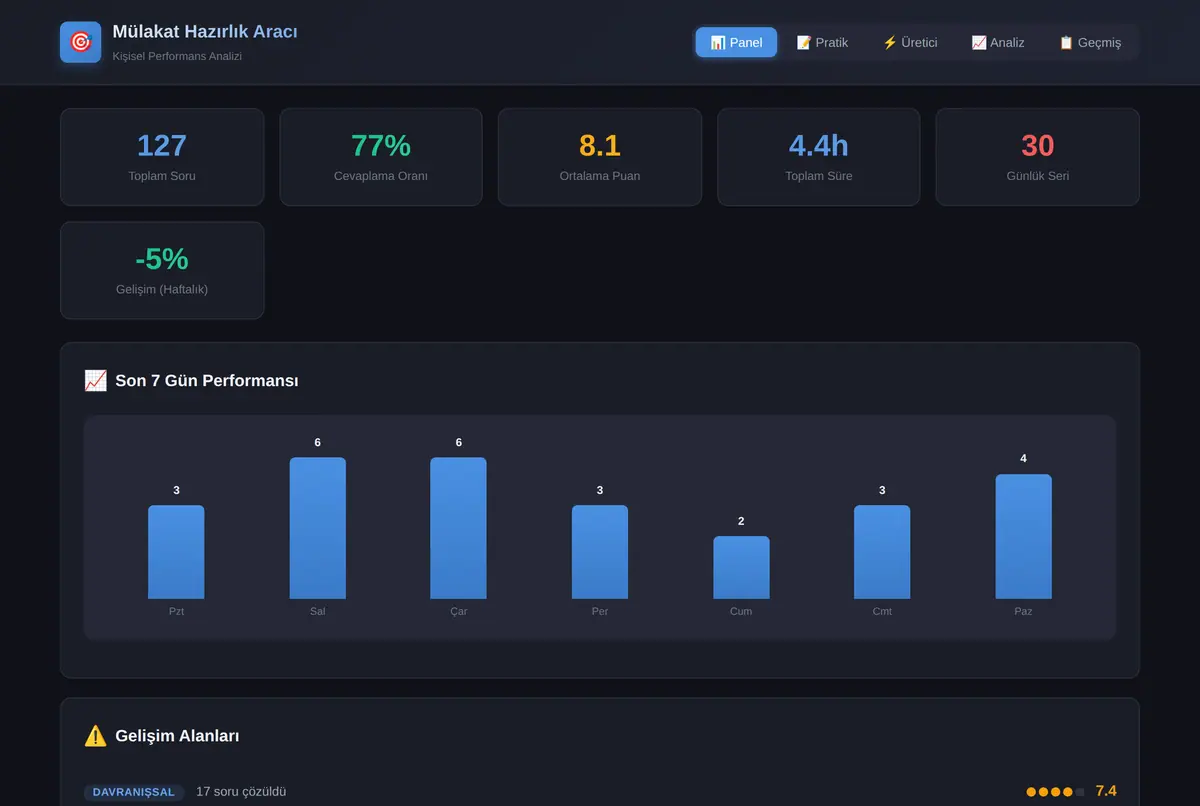1200x806 pixels.
Task: Click the Gelişim Alanları heading
Action: [x=177, y=736]
